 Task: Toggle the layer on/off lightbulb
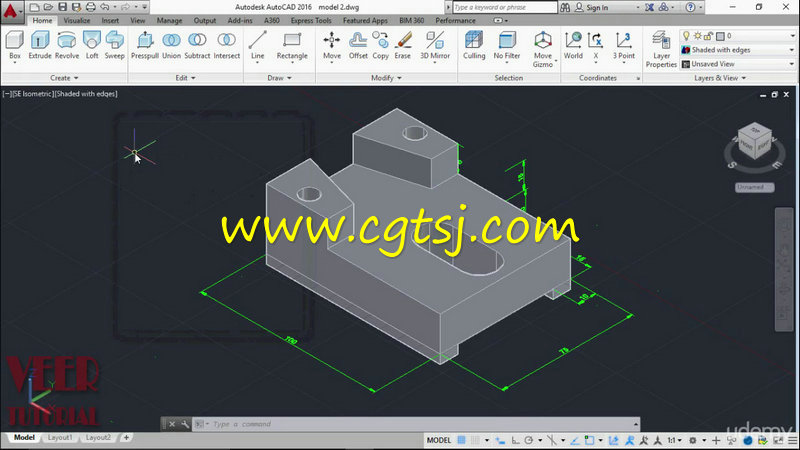(686, 36)
